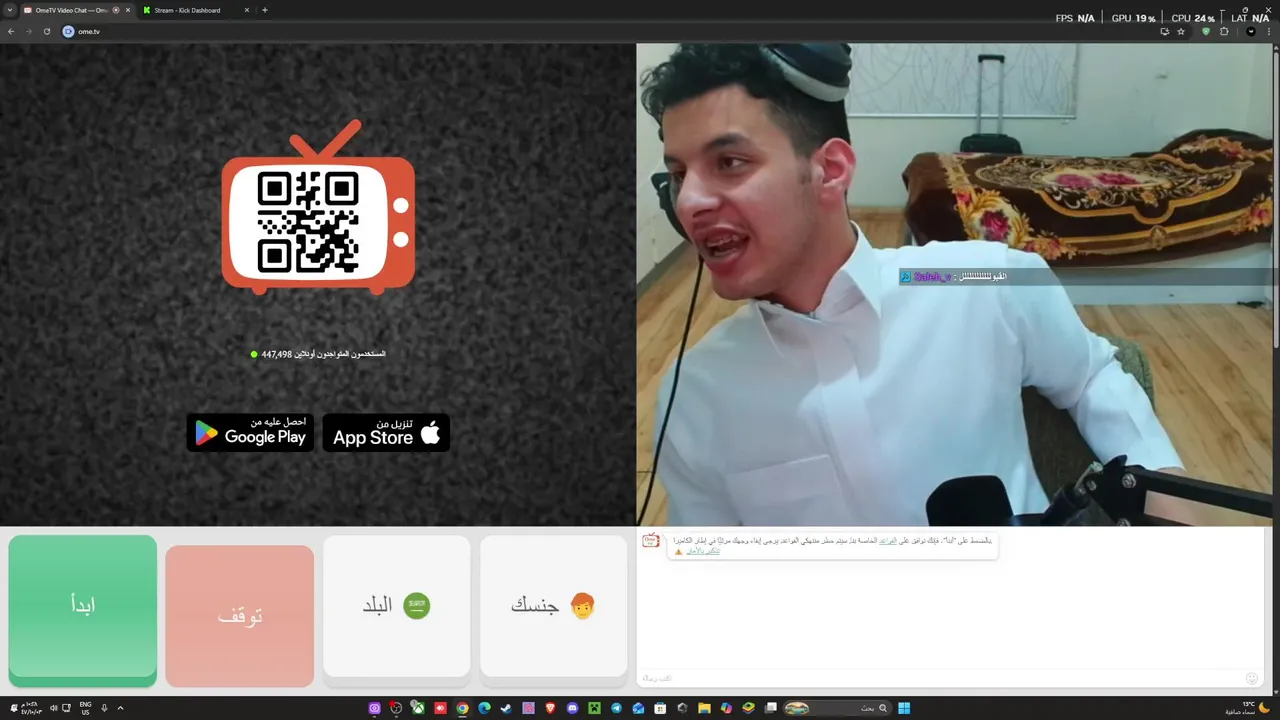Open the tab search dropdown arrow

(x=10, y=10)
